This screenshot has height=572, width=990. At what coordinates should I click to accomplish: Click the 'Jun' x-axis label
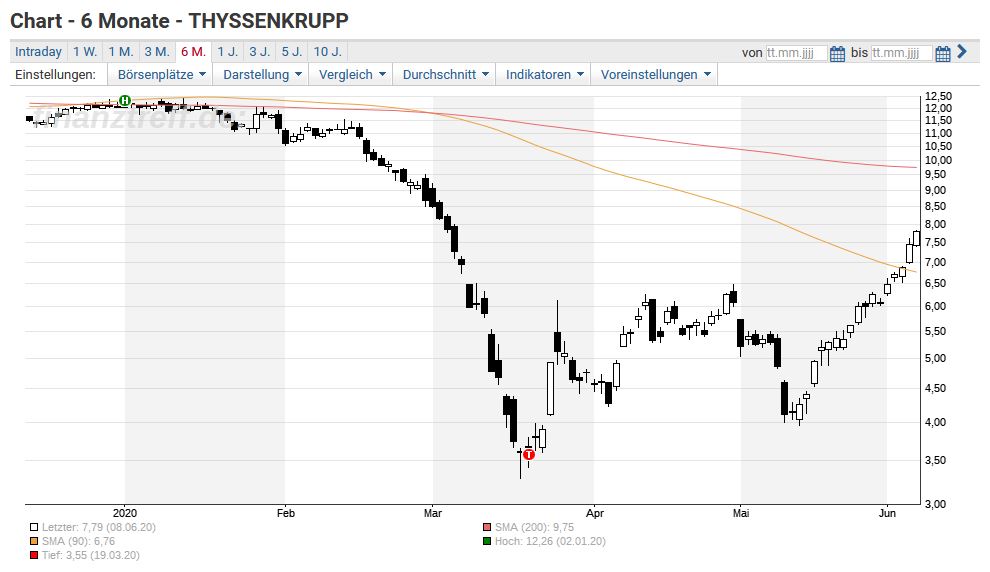tap(887, 513)
